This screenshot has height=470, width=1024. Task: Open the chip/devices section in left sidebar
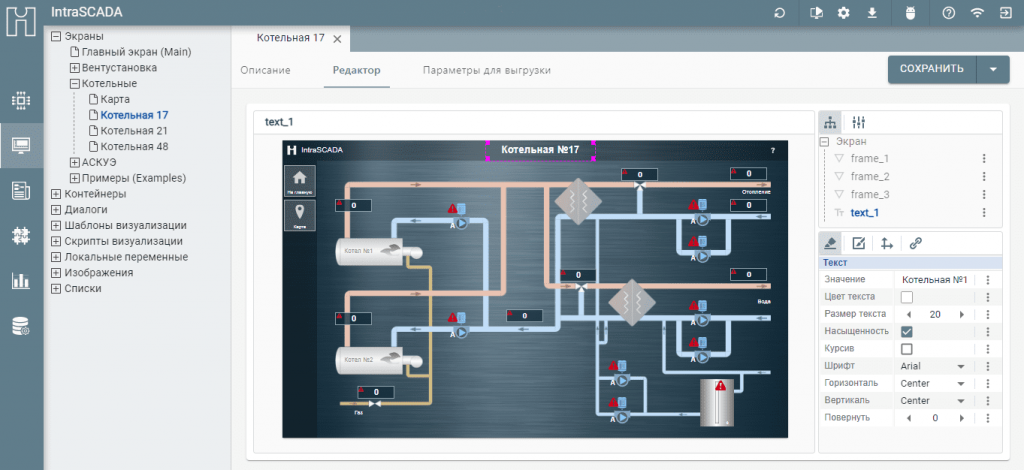(21, 100)
